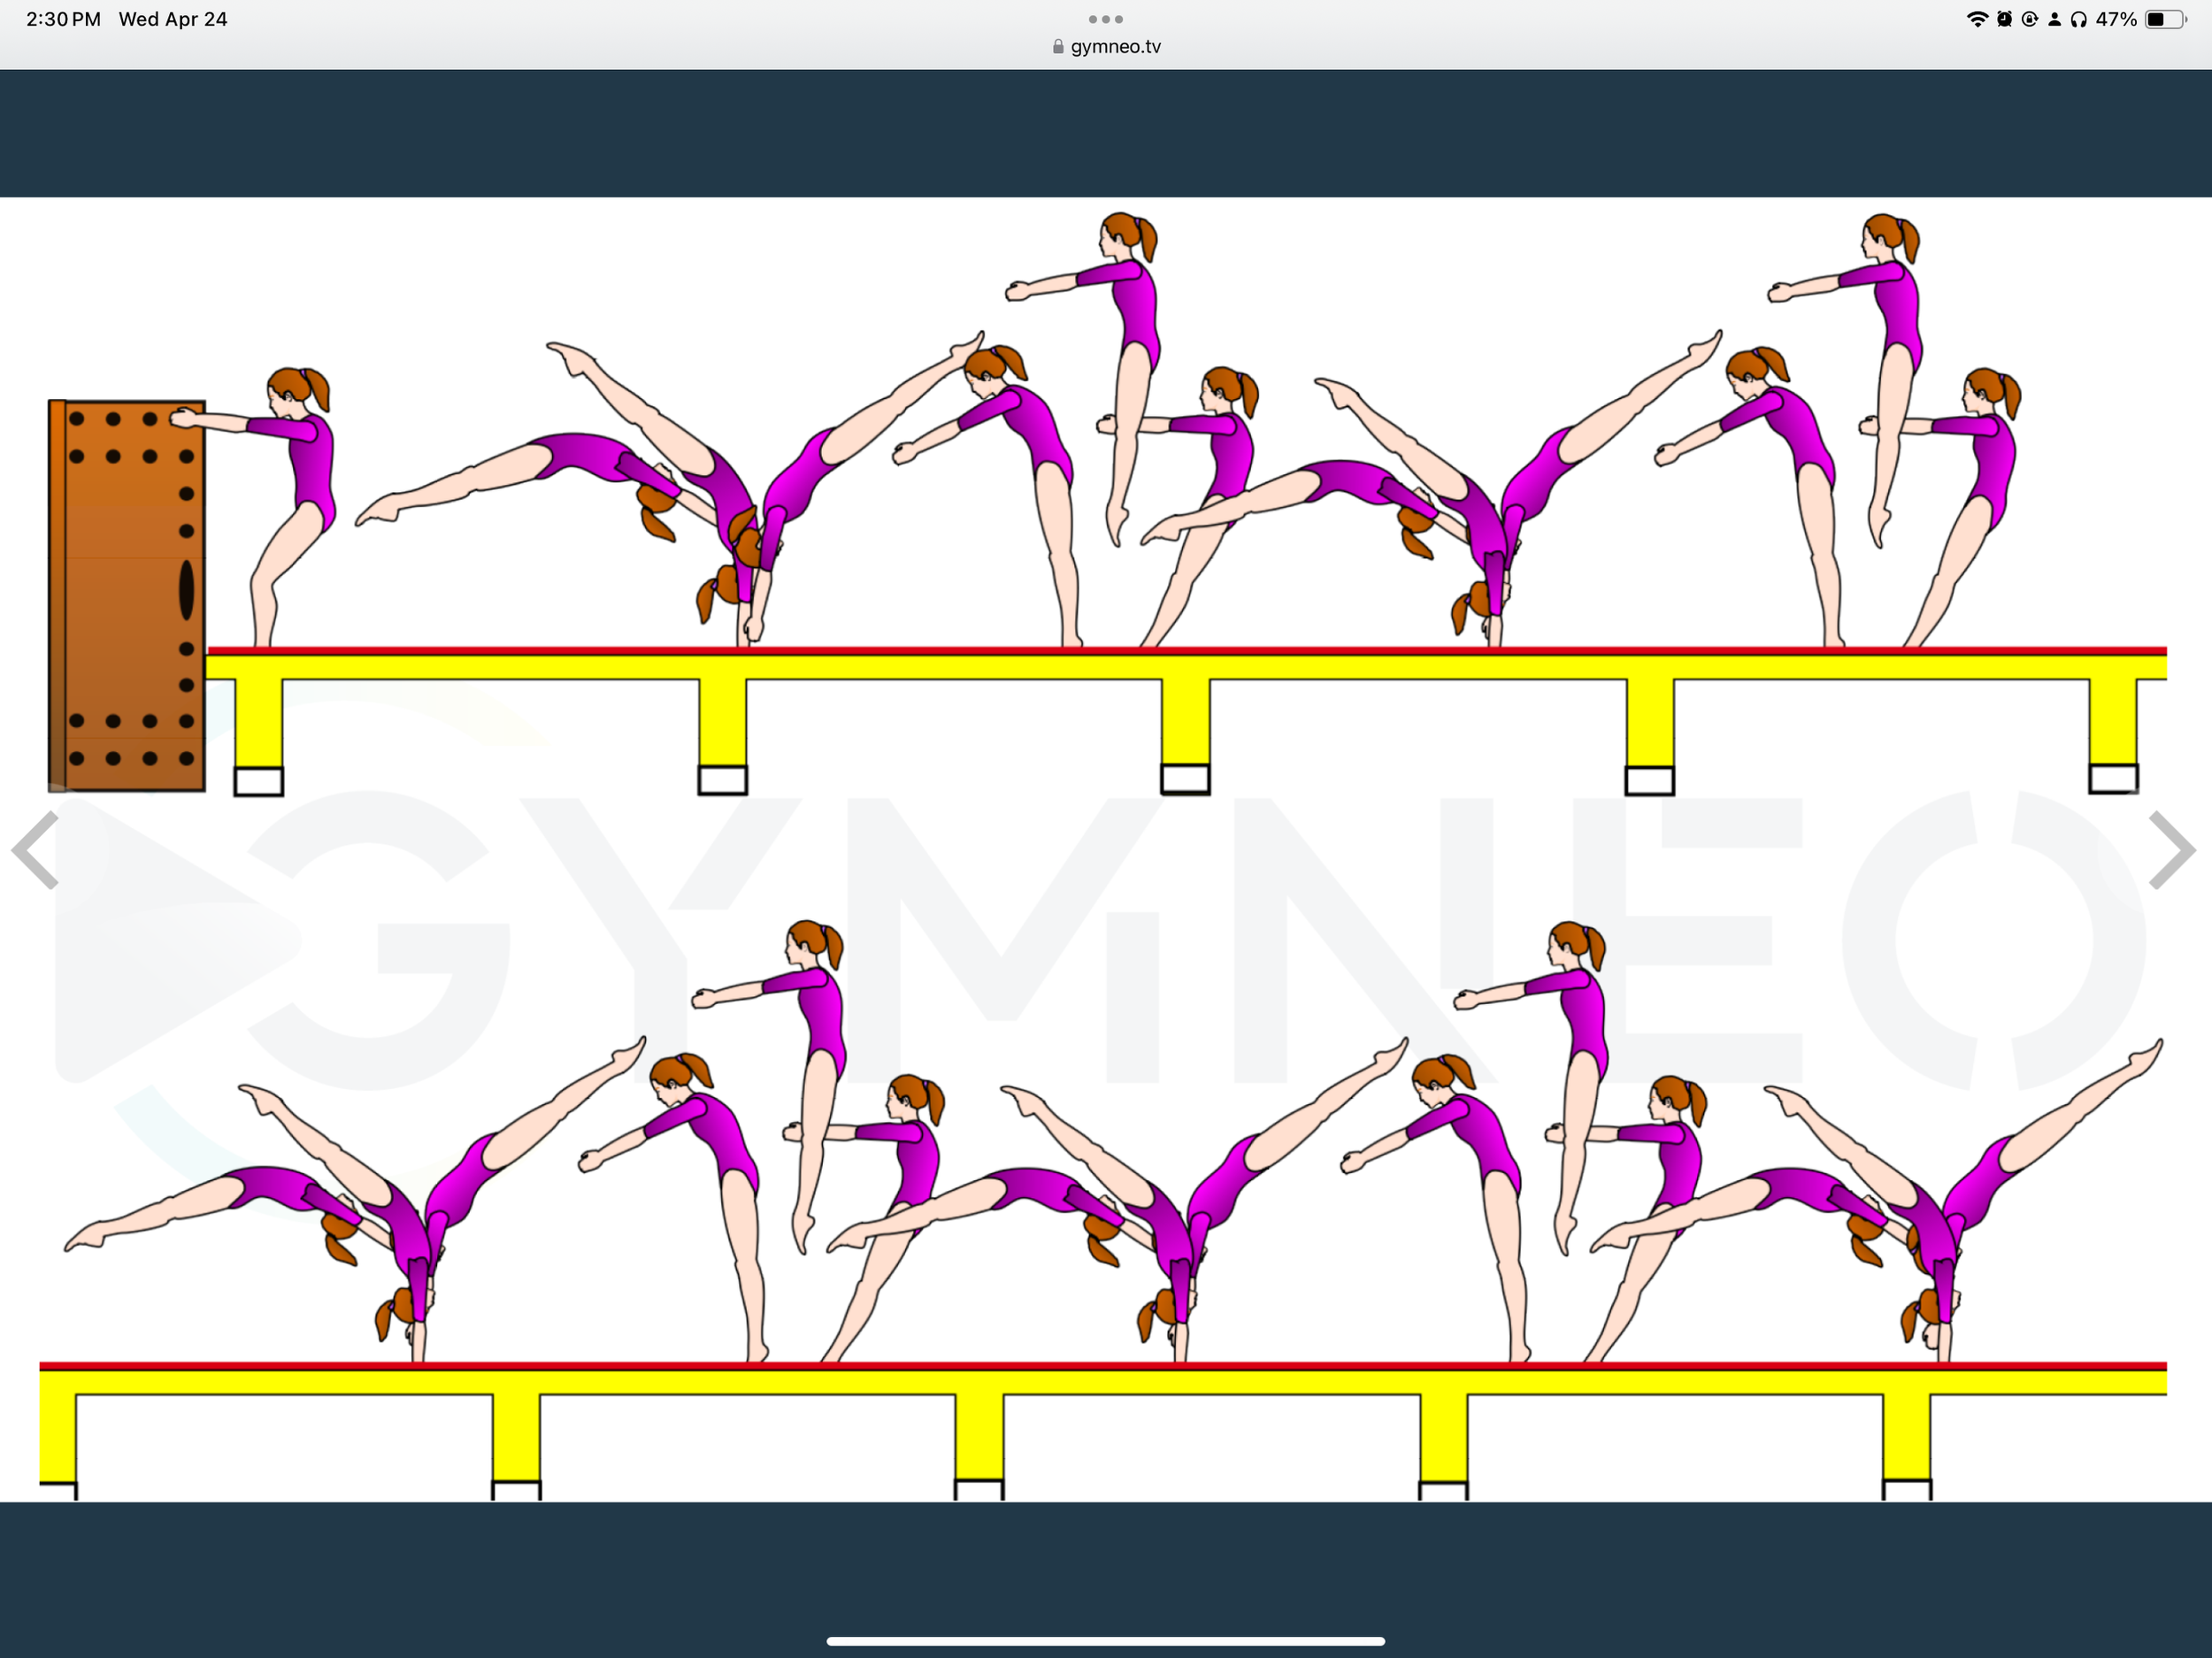
Task: Tap the Wed Apr 24 date
Action: (x=173, y=19)
